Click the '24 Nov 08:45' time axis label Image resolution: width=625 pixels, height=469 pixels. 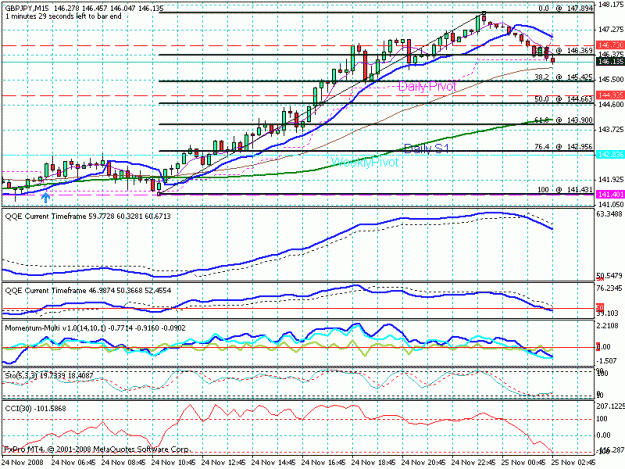[124, 463]
